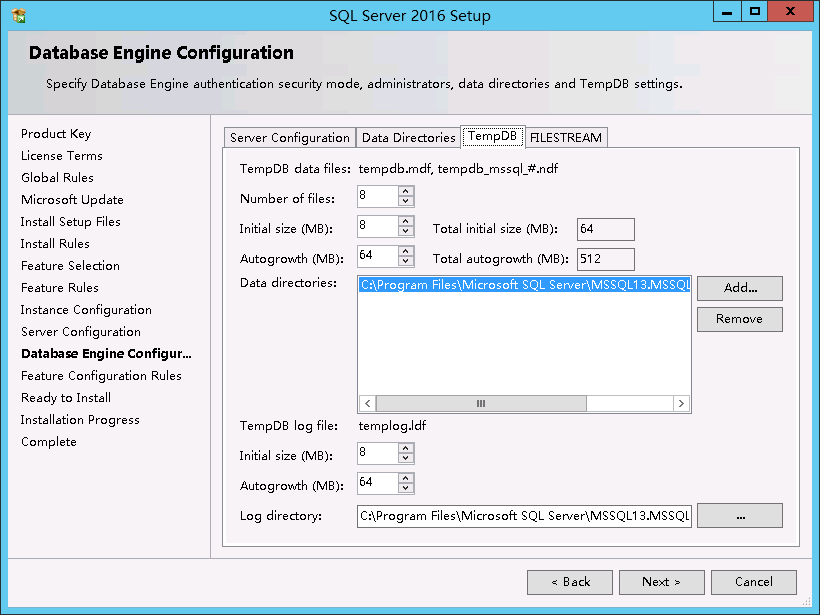Click the data files Autogrowth field
Image resolution: width=820 pixels, height=615 pixels.
378,256
